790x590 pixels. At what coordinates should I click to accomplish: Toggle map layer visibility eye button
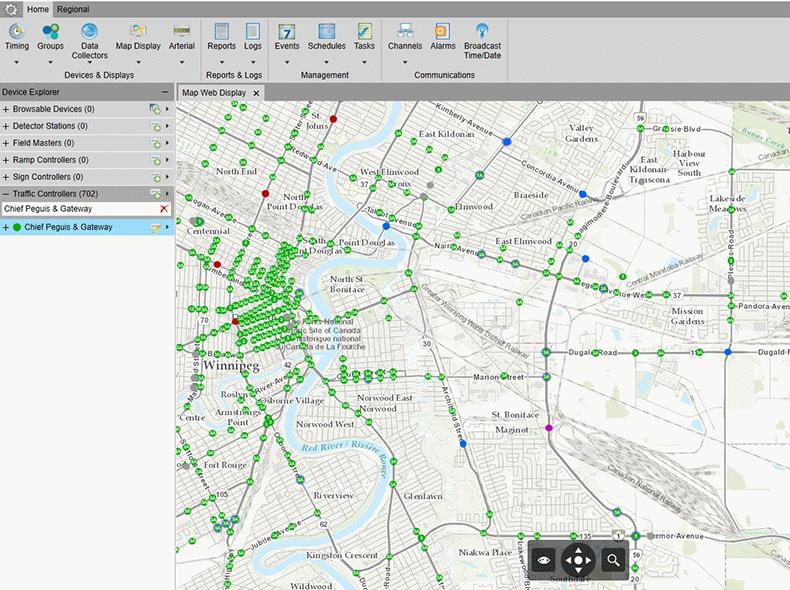pos(543,560)
